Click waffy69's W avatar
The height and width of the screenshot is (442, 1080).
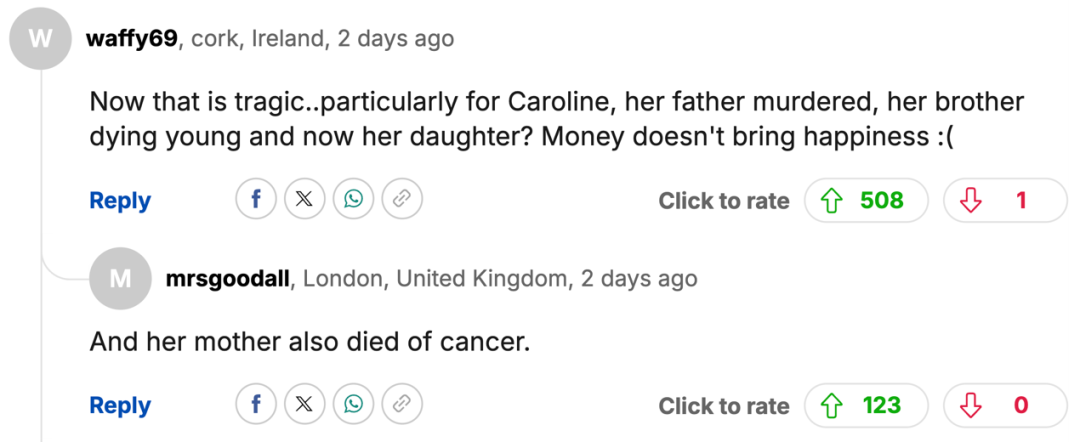pos(40,39)
